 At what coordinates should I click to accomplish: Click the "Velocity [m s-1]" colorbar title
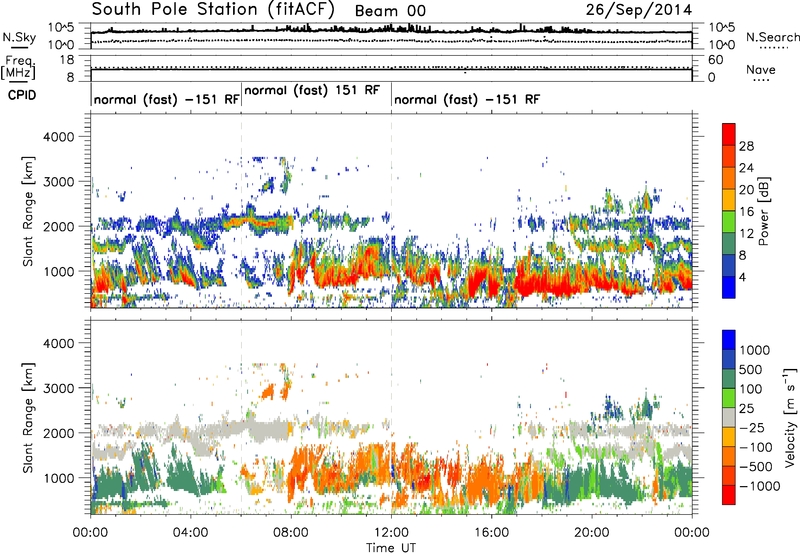(x=790, y=417)
